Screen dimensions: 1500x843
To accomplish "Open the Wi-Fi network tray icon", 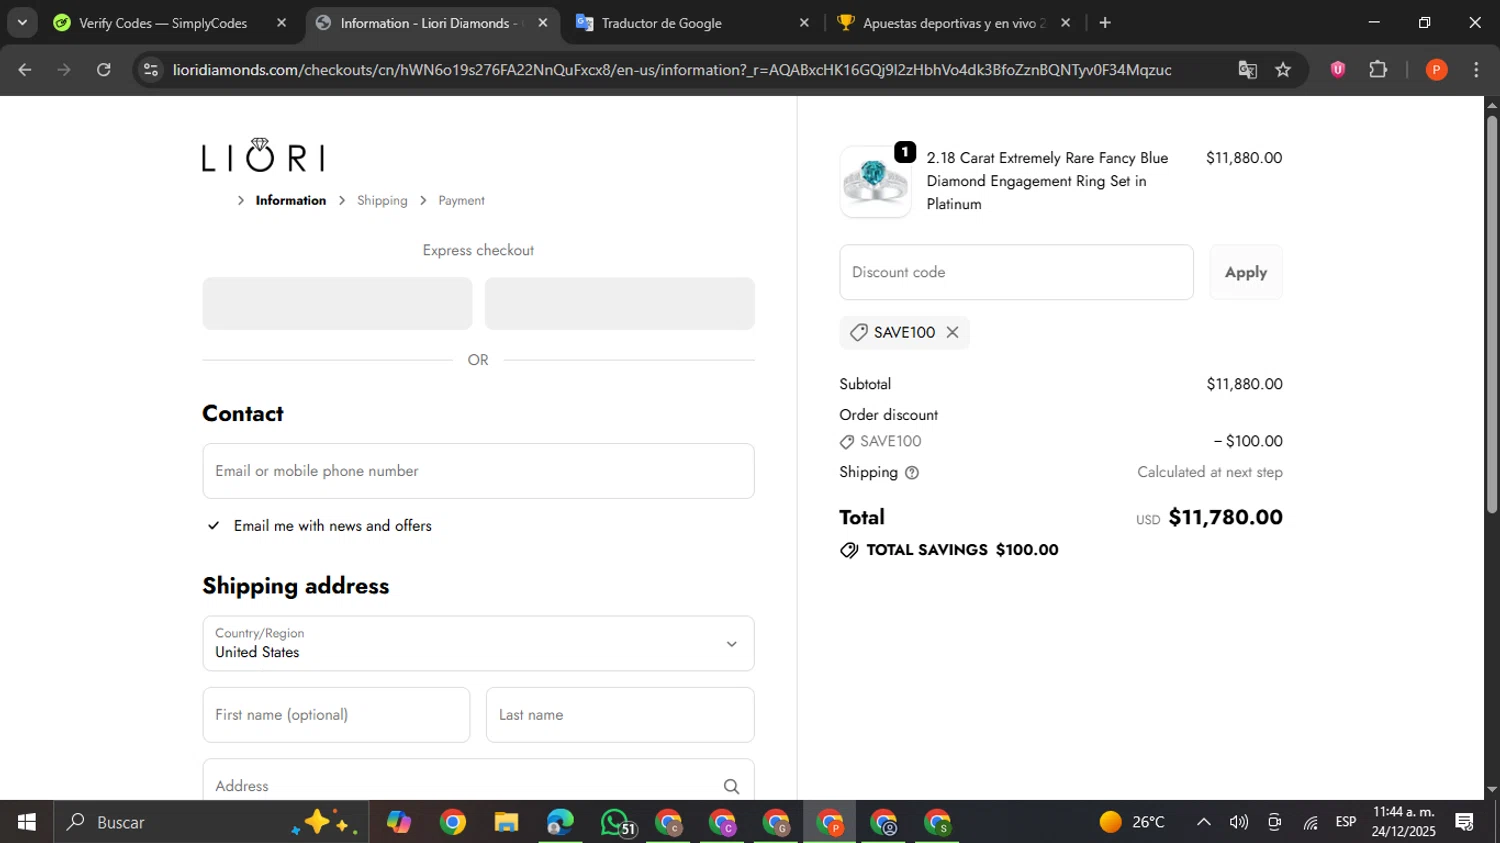I will pyautogui.click(x=1311, y=822).
